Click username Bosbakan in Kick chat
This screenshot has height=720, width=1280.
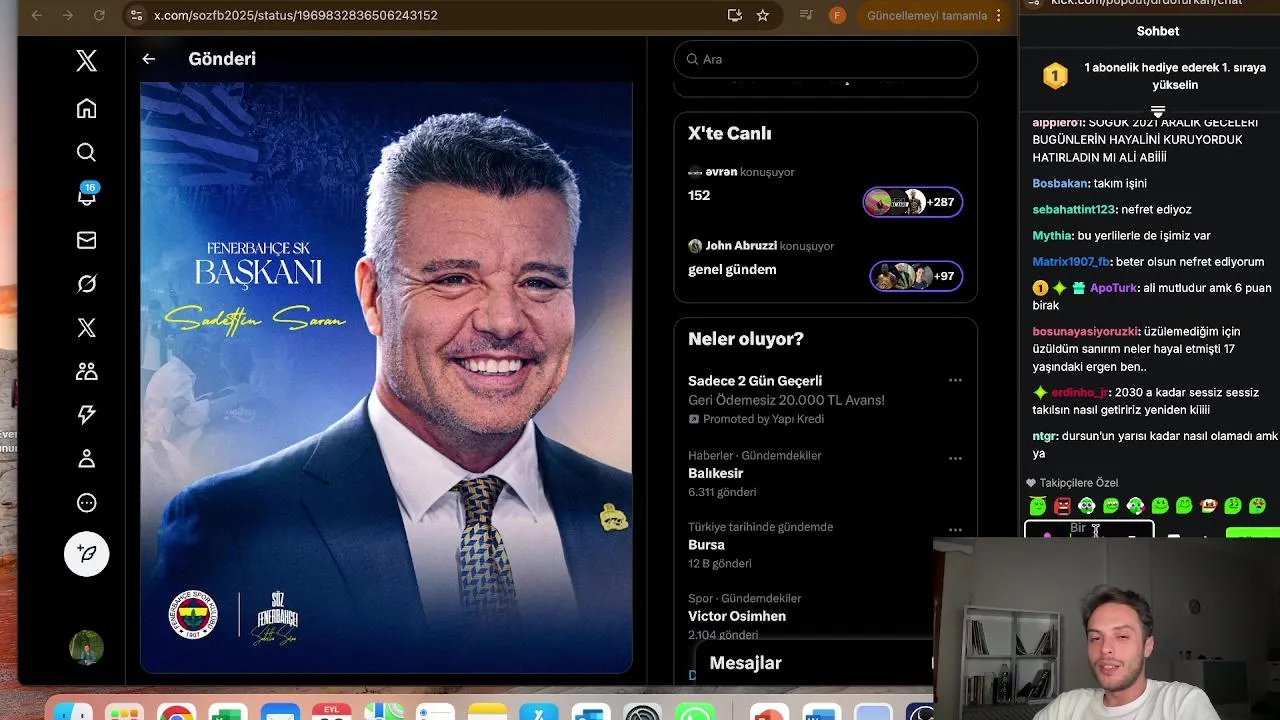click(1060, 183)
